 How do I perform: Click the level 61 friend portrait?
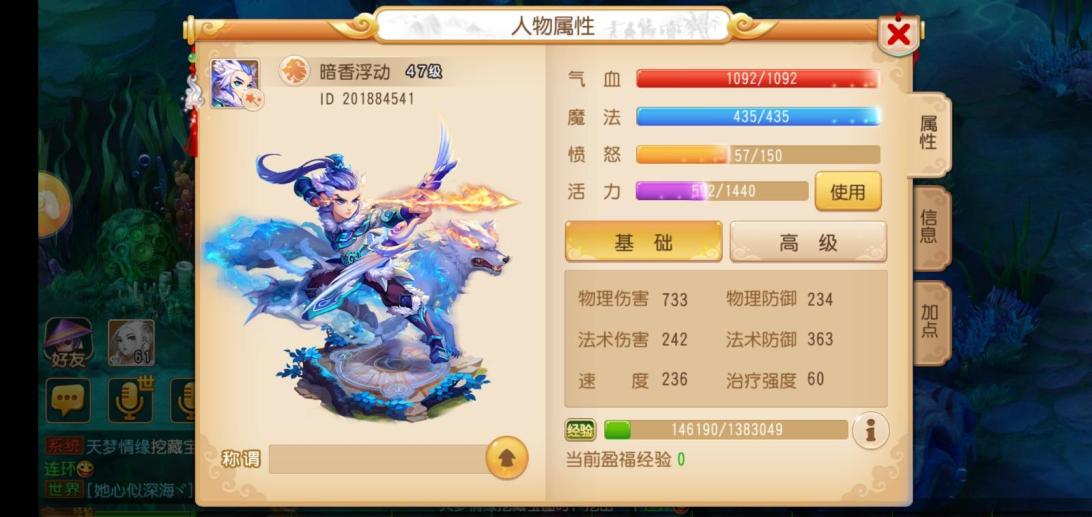(x=131, y=343)
